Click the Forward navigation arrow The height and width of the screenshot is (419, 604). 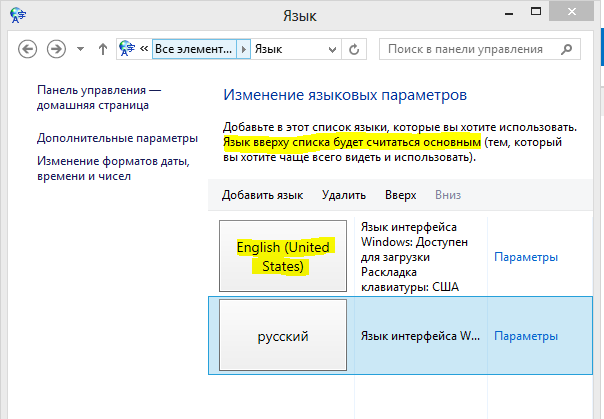point(56,49)
